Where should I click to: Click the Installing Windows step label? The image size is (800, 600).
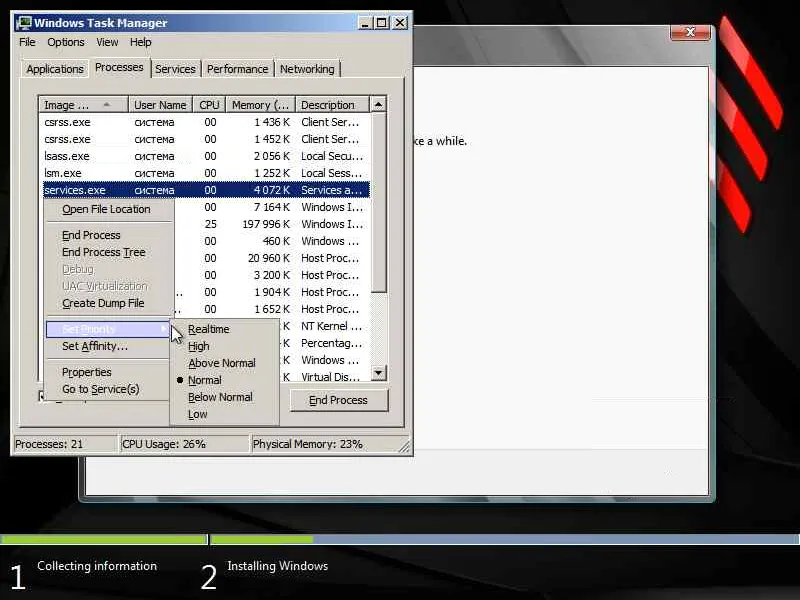(278, 566)
